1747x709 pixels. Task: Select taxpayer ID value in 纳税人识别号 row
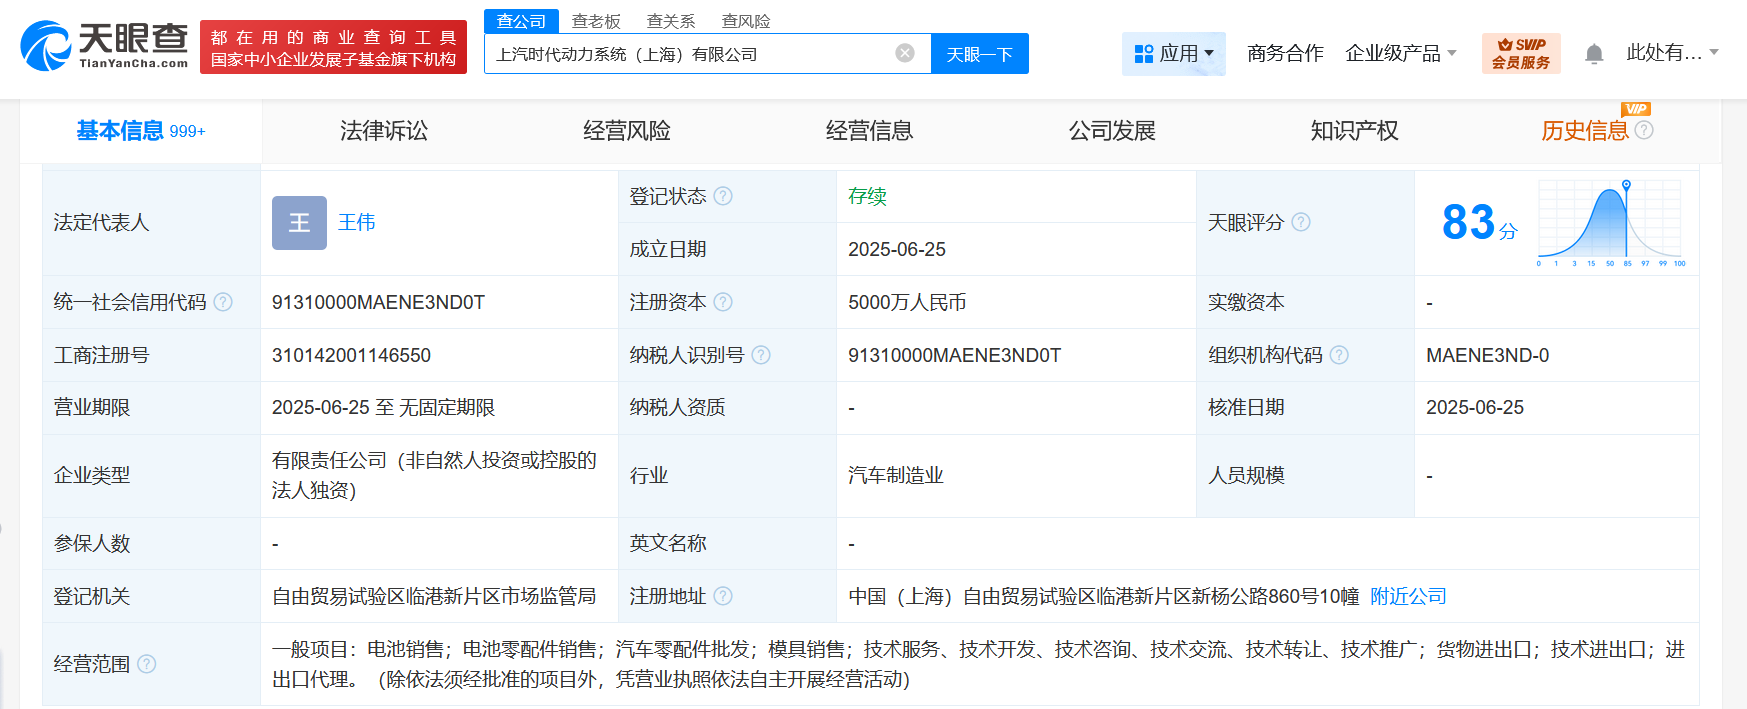(x=954, y=355)
